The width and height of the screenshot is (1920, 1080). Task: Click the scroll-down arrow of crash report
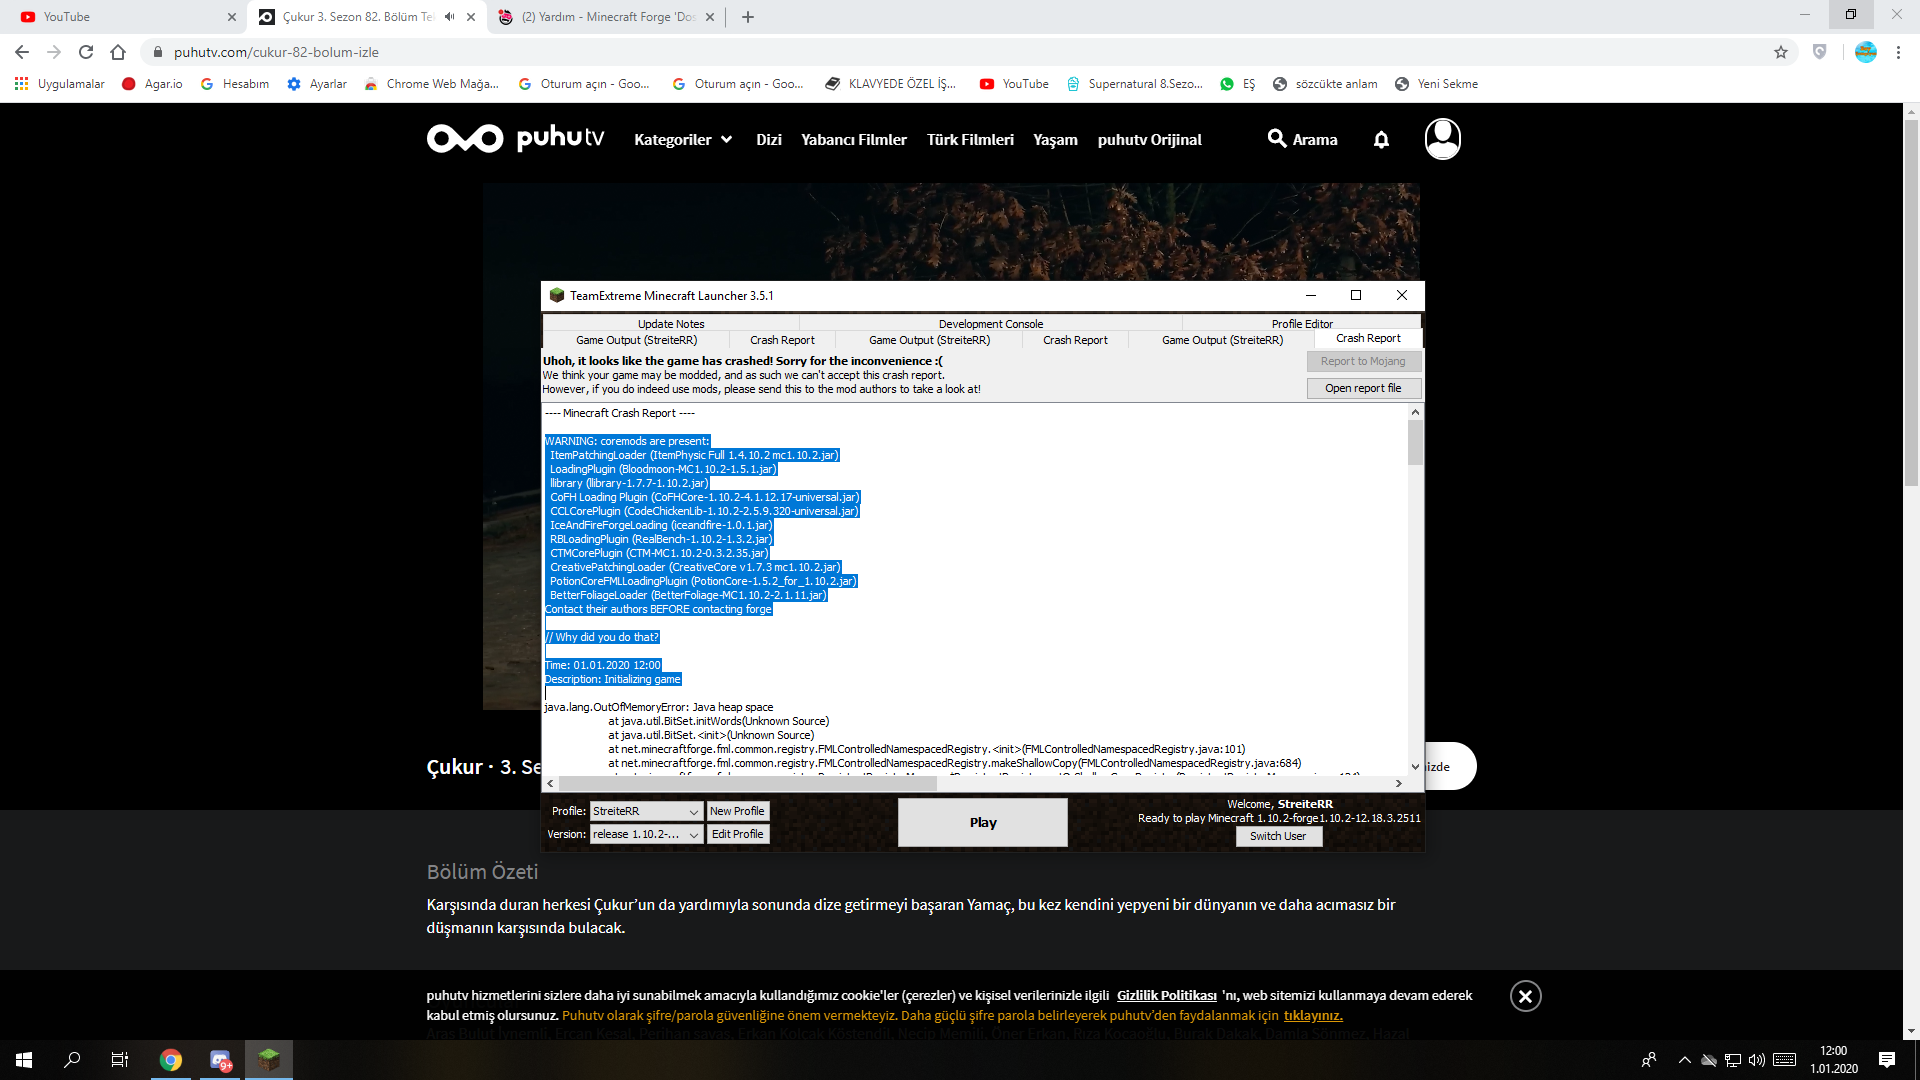pyautogui.click(x=1415, y=767)
